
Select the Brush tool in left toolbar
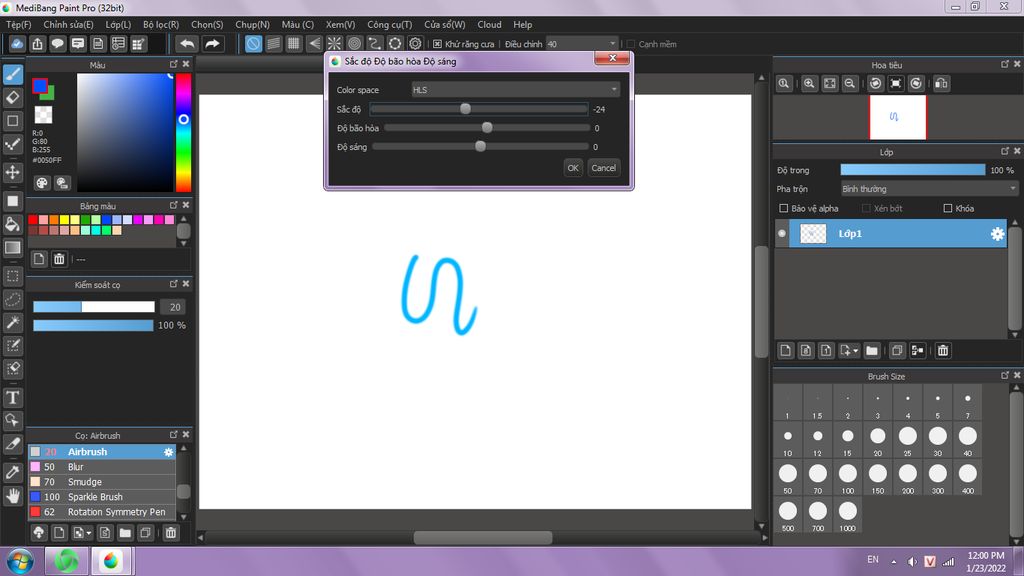[x=12, y=74]
